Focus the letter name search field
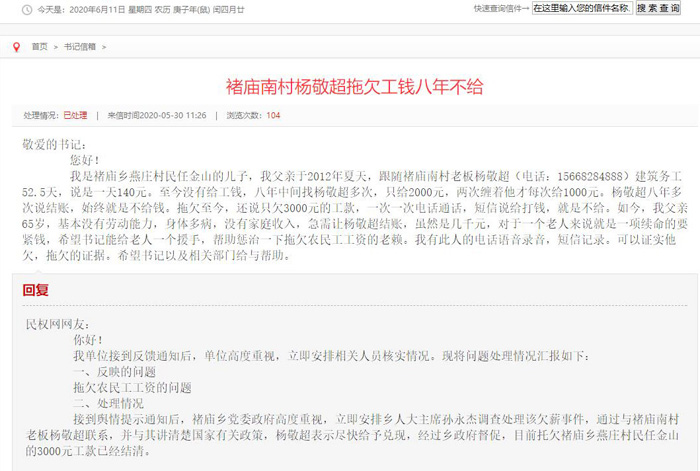700x471 pixels. click(x=582, y=8)
